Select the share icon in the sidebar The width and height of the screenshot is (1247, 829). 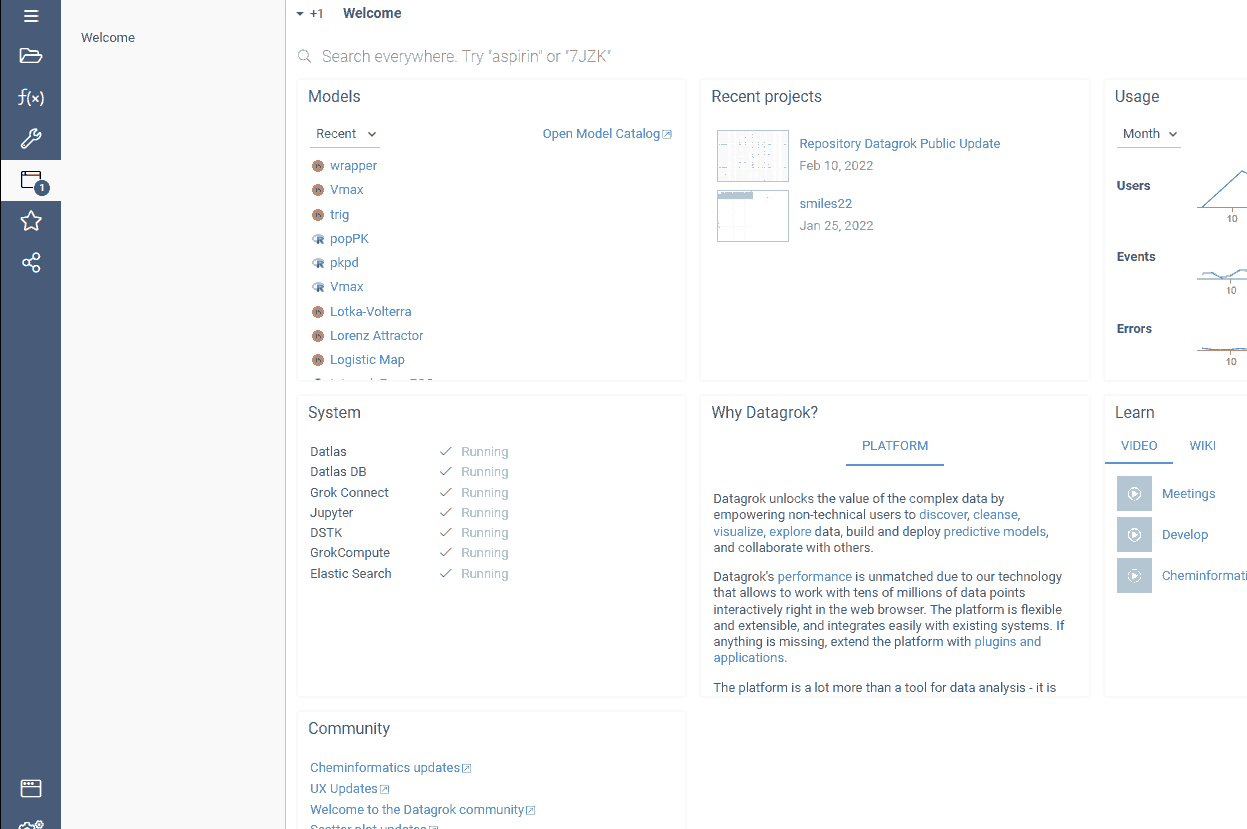pos(30,262)
